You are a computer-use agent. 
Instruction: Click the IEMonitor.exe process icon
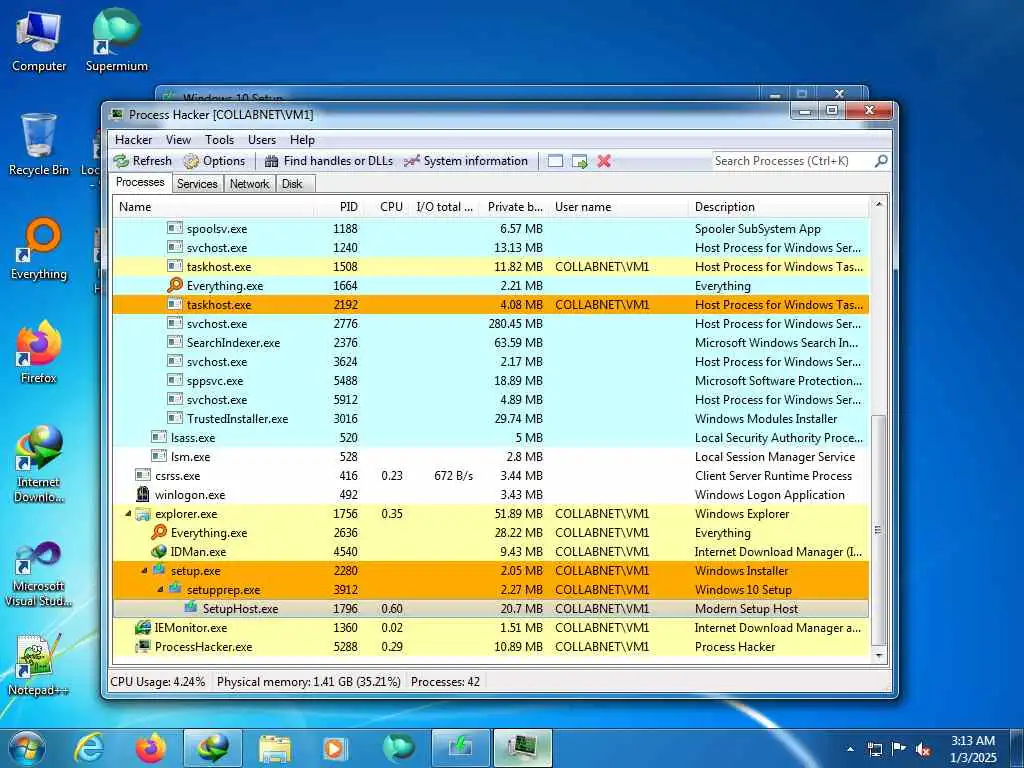point(143,628)
